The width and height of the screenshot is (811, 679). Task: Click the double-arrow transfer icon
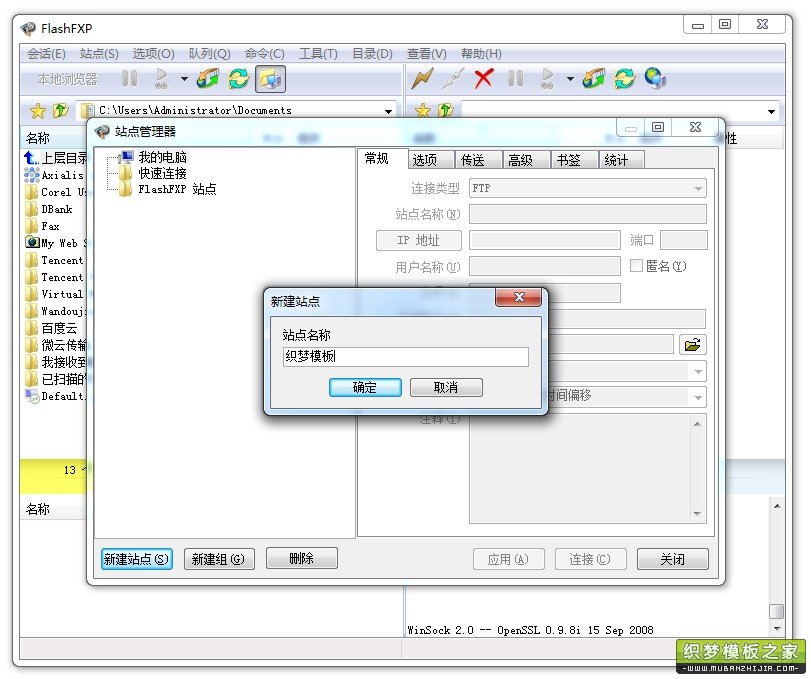pos(593,79)
